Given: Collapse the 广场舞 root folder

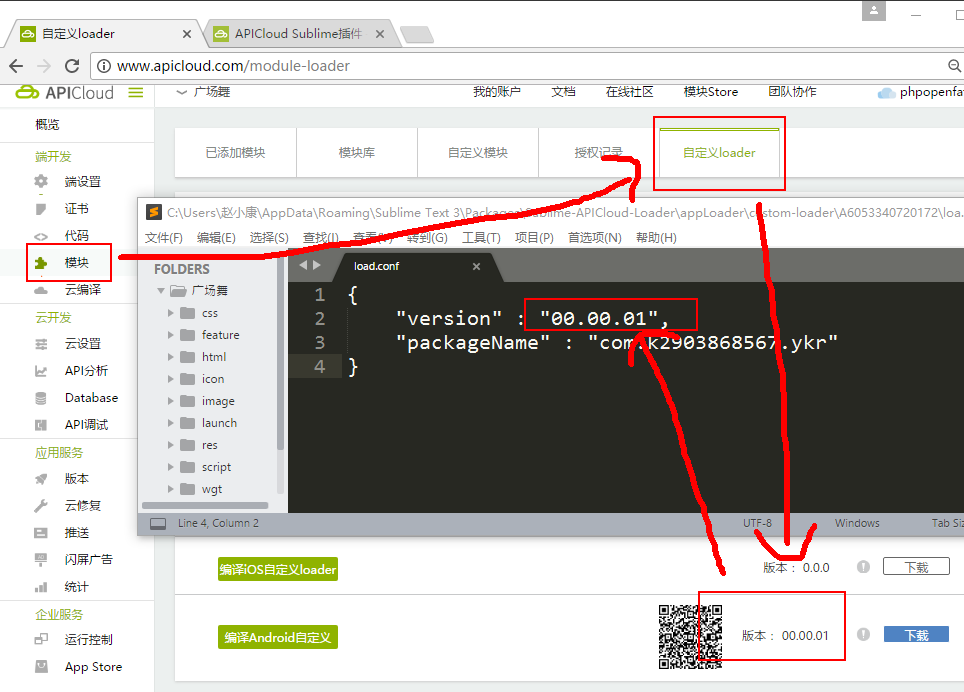Looking at the screenshot, I should [x=160, y=291].
